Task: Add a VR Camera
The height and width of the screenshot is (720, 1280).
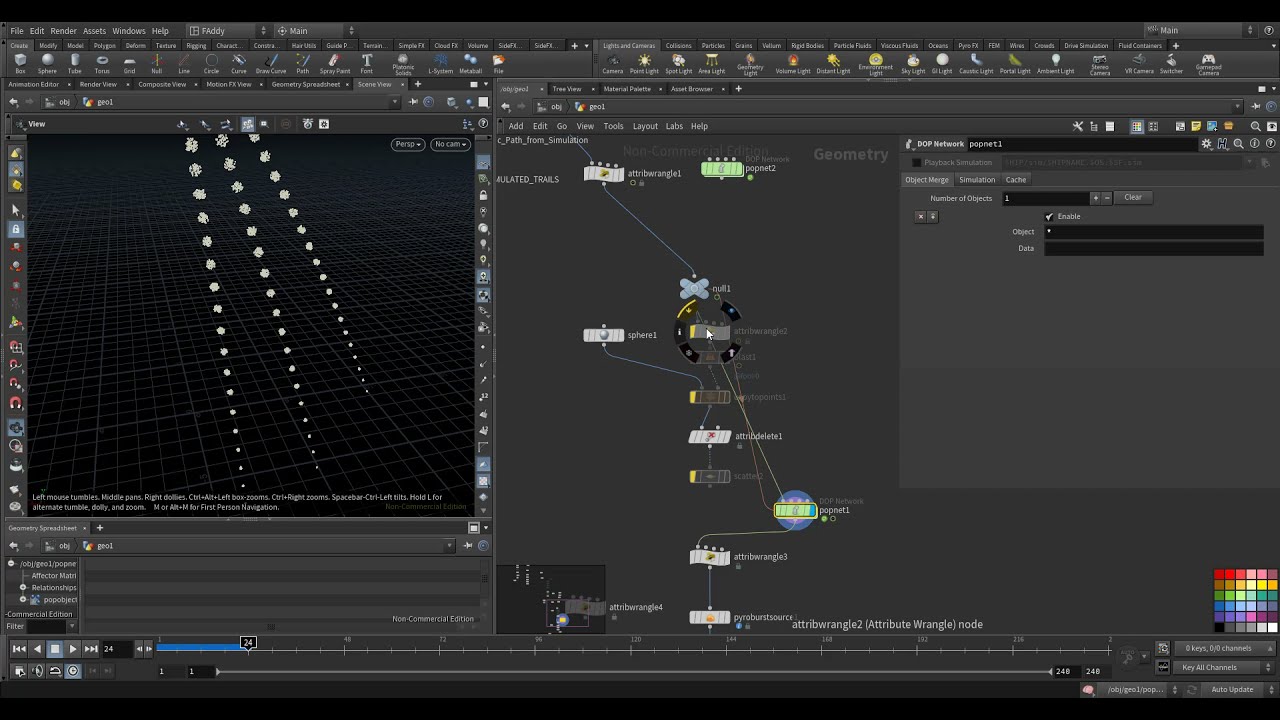Action: click(x=1139, y=64)
